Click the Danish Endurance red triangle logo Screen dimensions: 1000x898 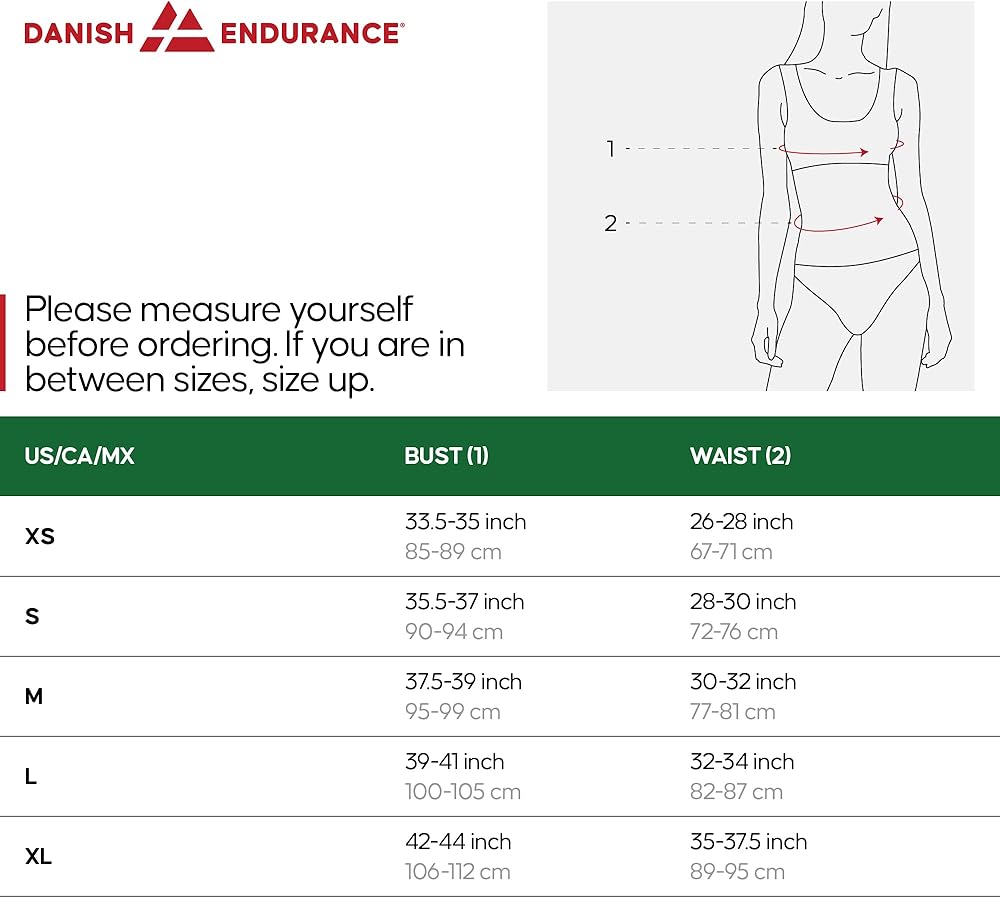pos(177,28)
